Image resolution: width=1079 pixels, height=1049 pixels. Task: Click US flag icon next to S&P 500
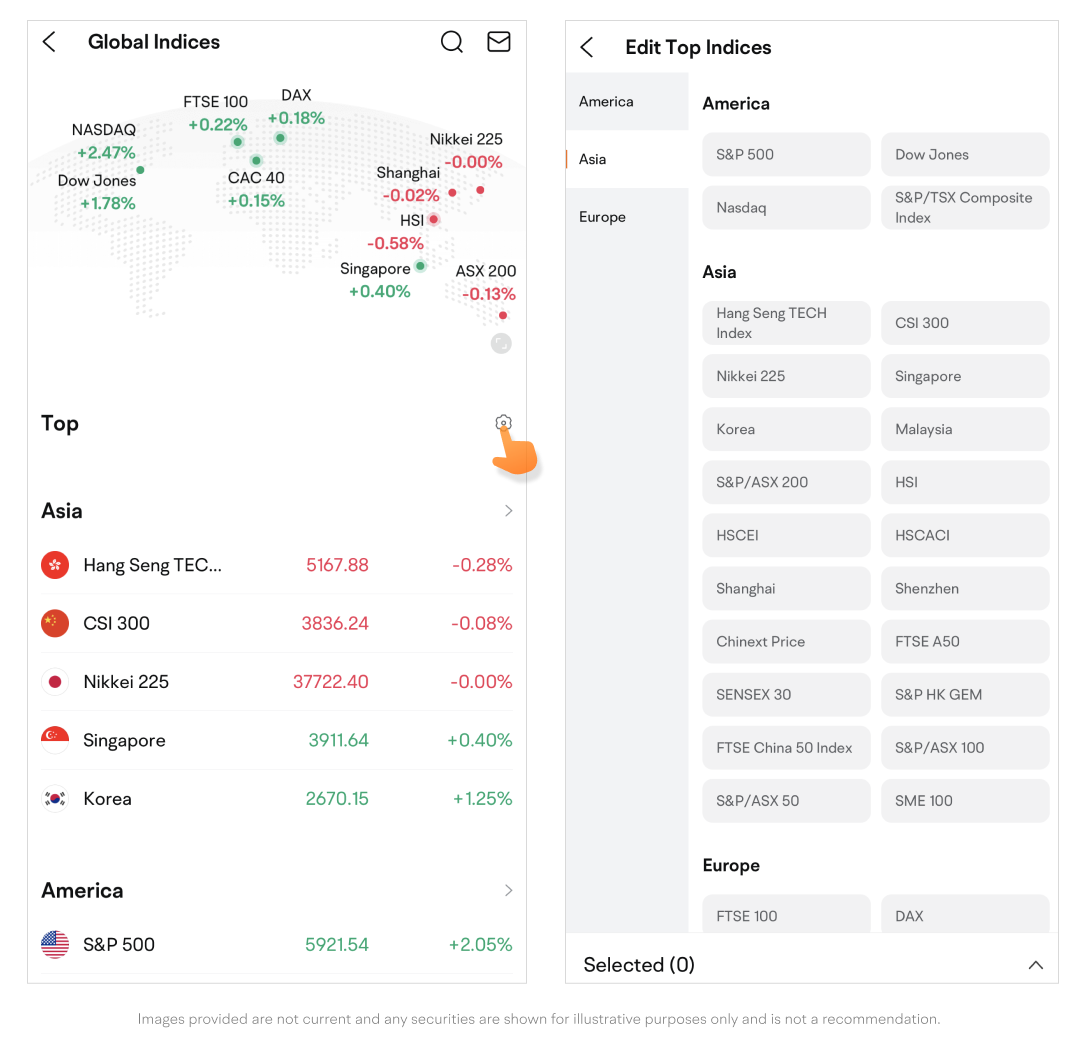[x=55, y=944]
